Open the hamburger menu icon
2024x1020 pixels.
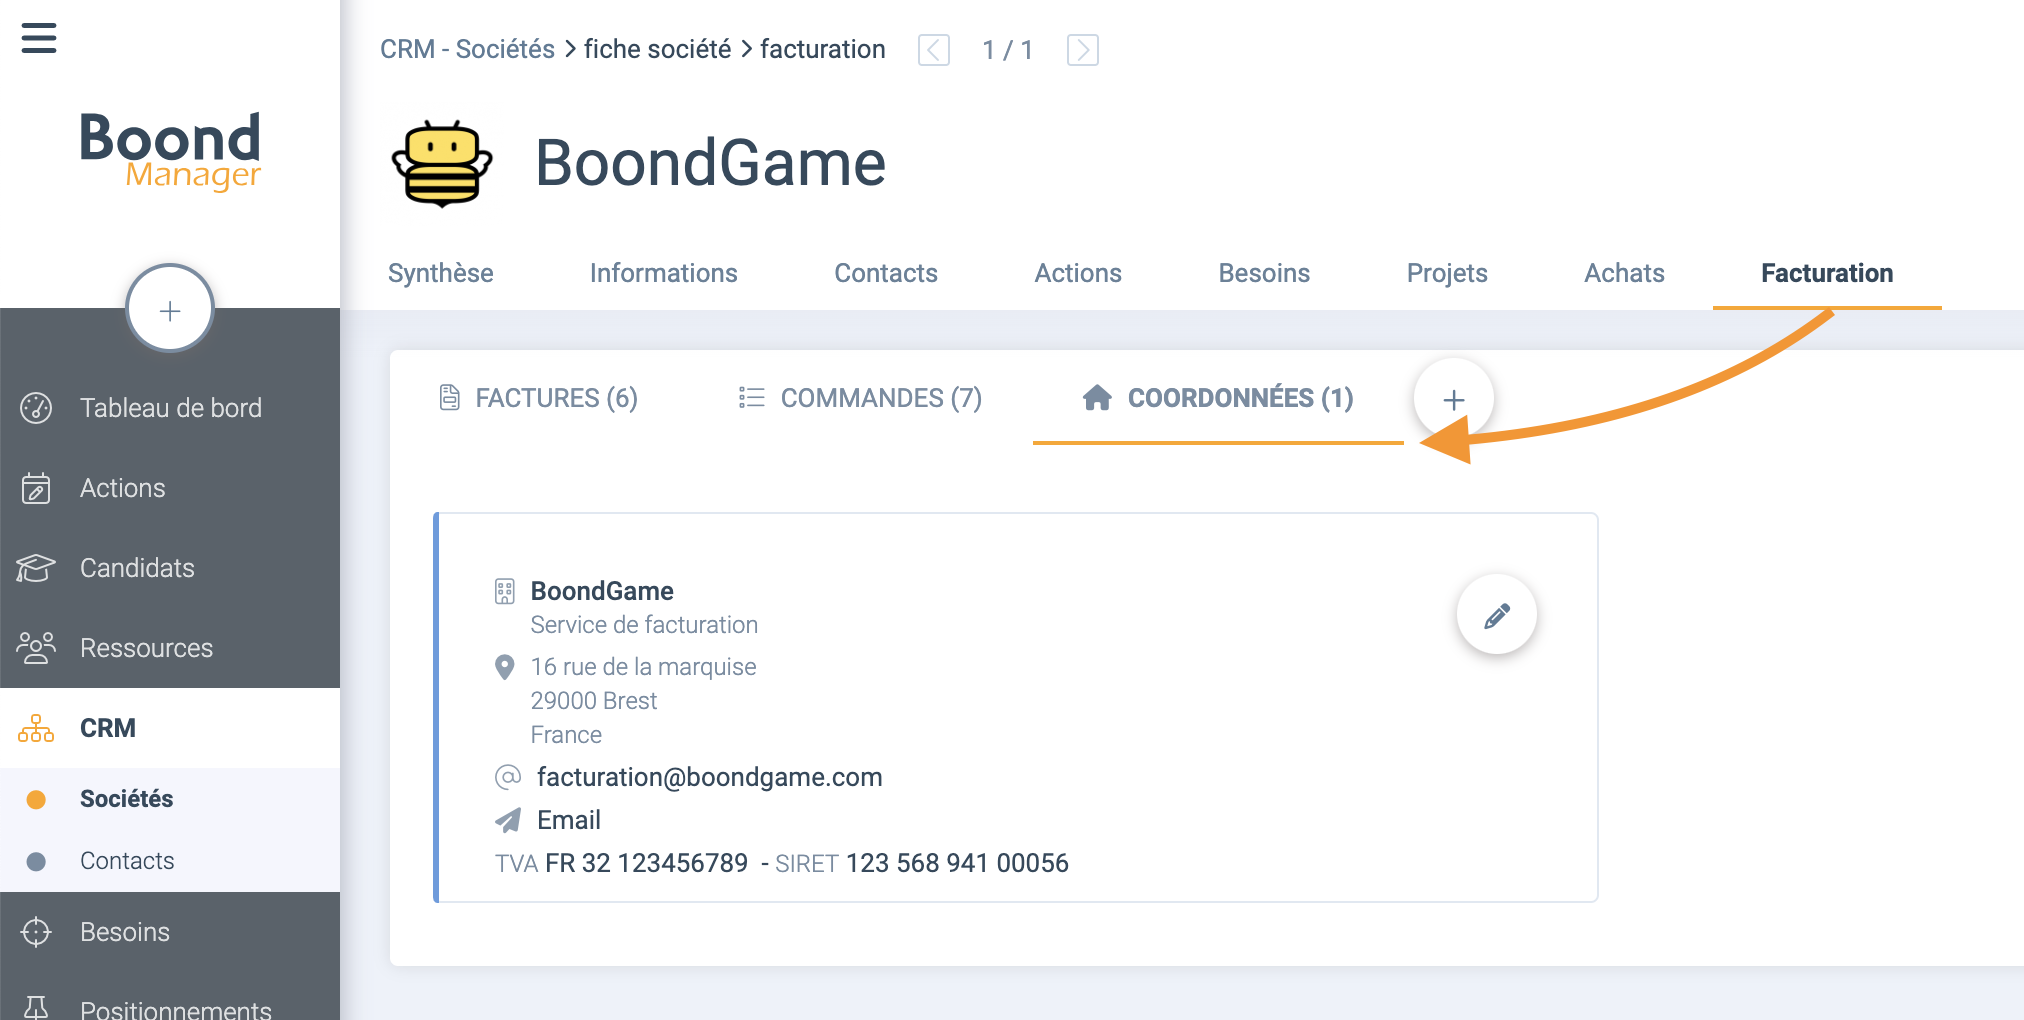point(39,38)
